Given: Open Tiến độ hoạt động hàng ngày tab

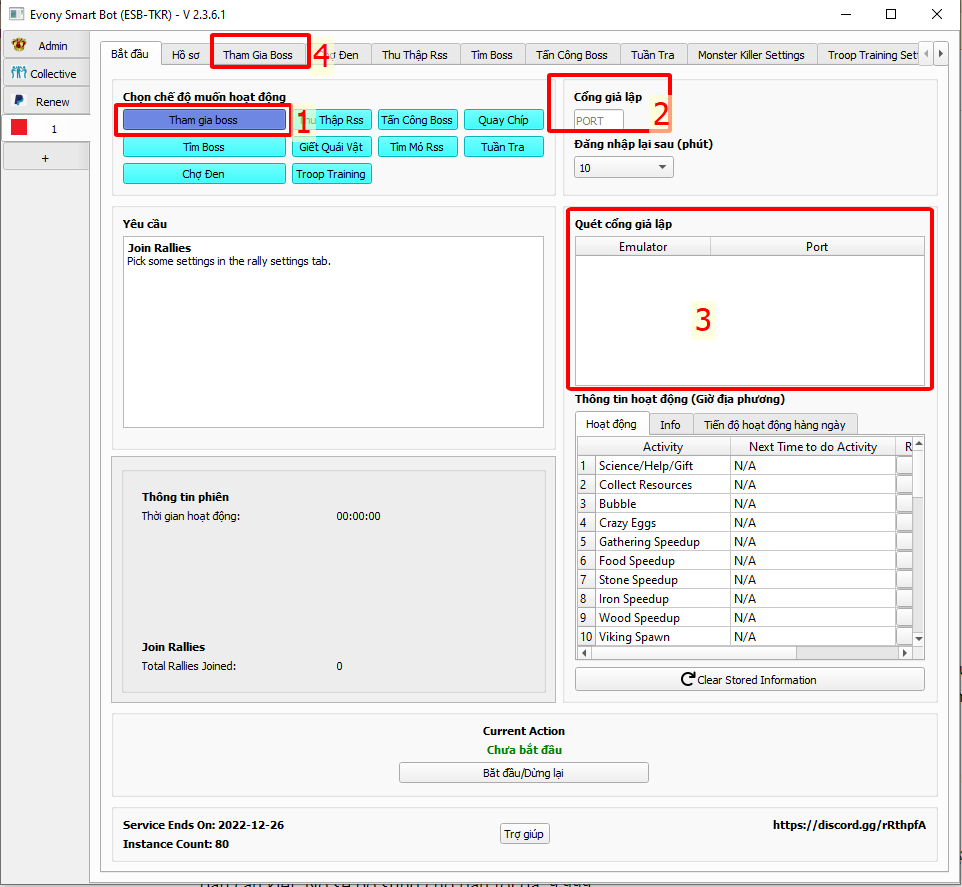Looking at the screenshot, I should tap(774, 424).
